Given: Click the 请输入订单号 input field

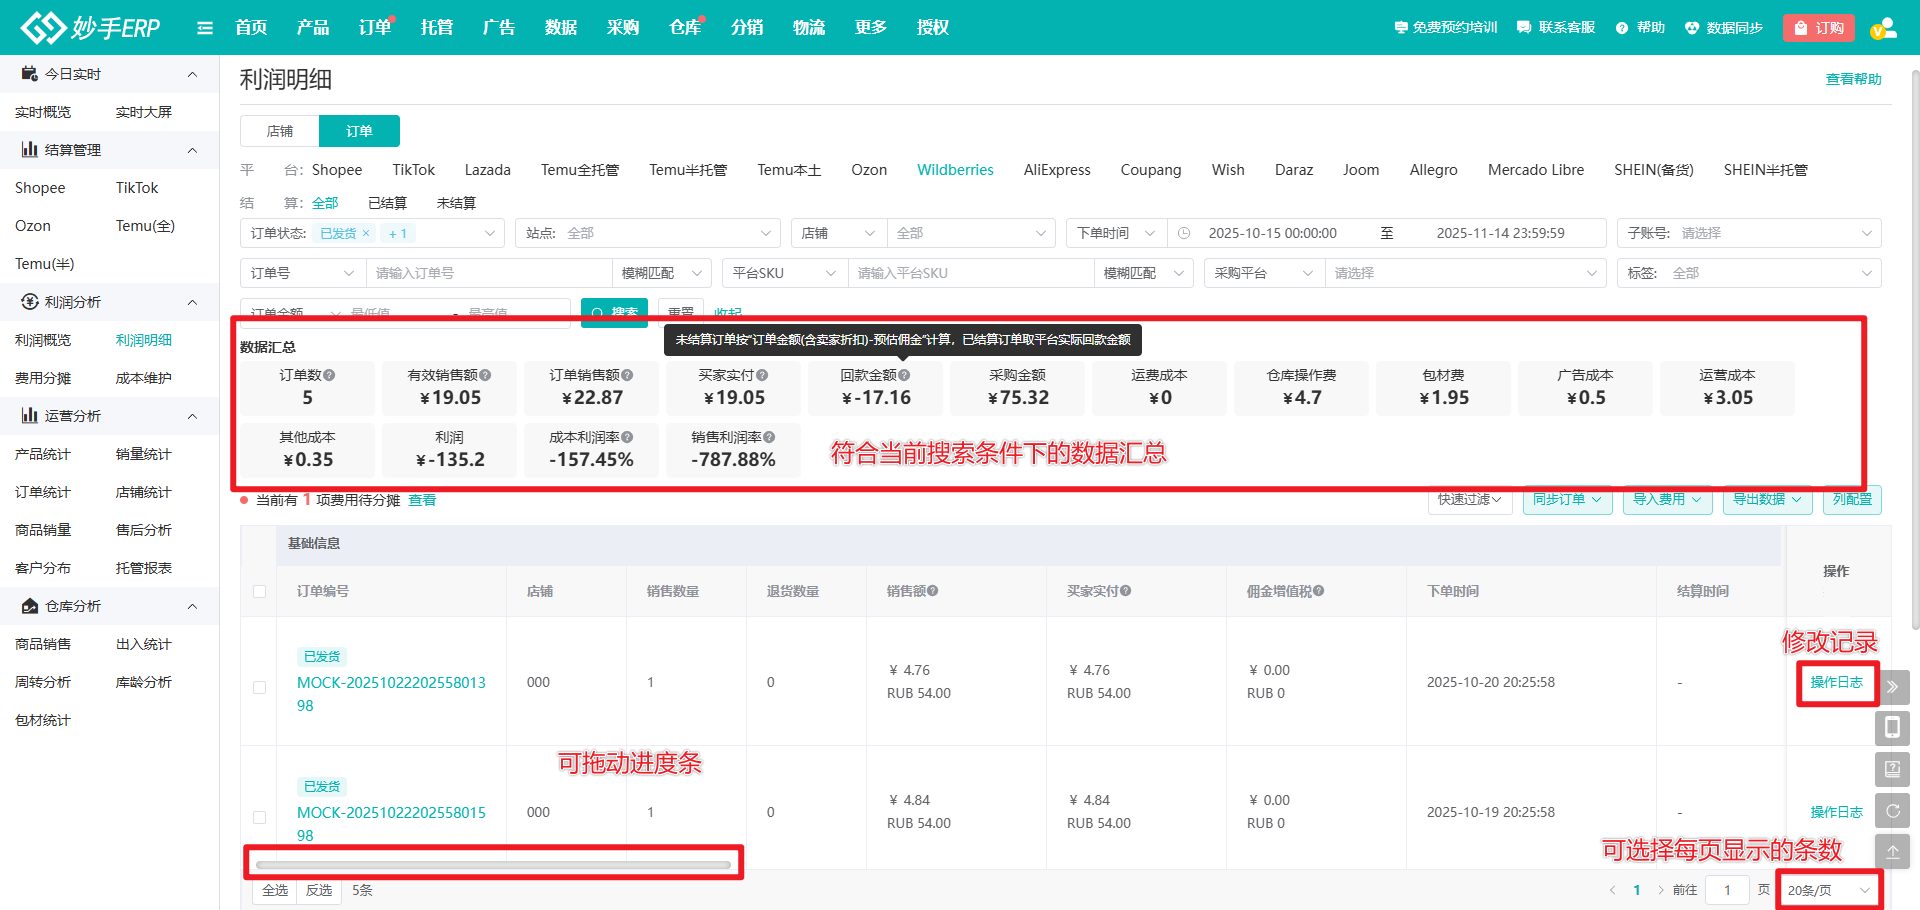Looking at the screenshot, I should [x=488, y=273].
